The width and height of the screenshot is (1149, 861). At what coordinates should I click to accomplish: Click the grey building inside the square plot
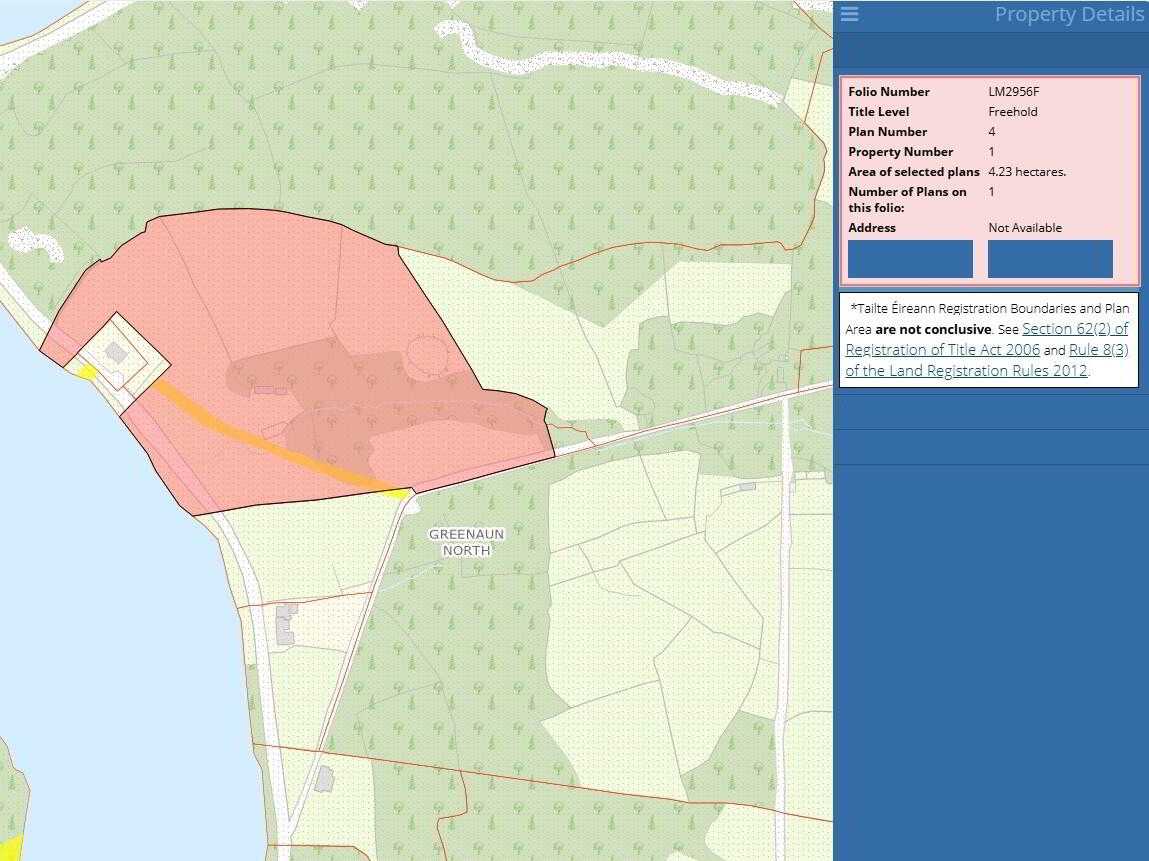117,352
